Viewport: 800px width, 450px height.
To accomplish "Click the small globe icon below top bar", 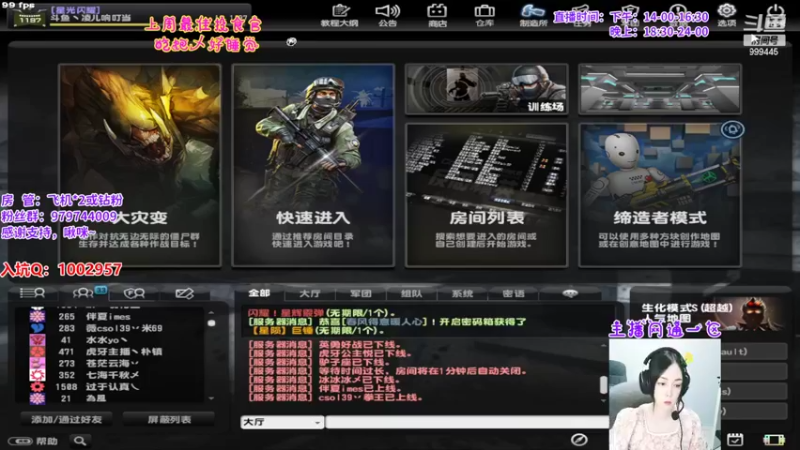I will (291, 42).
